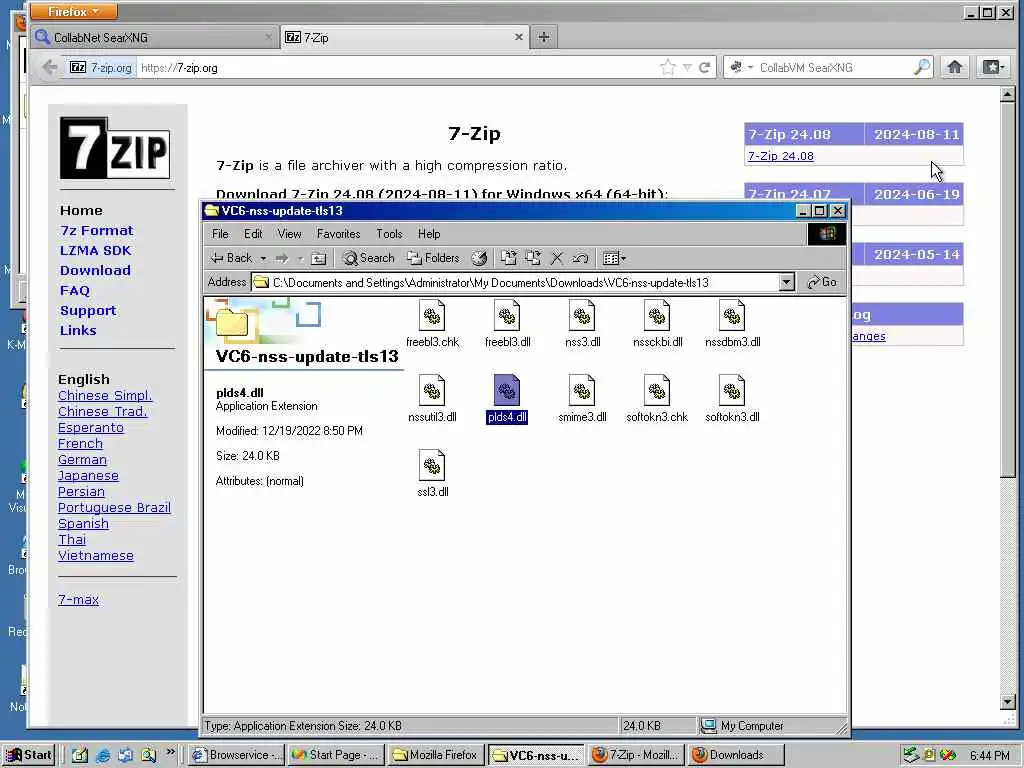Select the nssckbi.dll file icon
The width and height of the screenshot is (1024, 768).
point(657,317)
